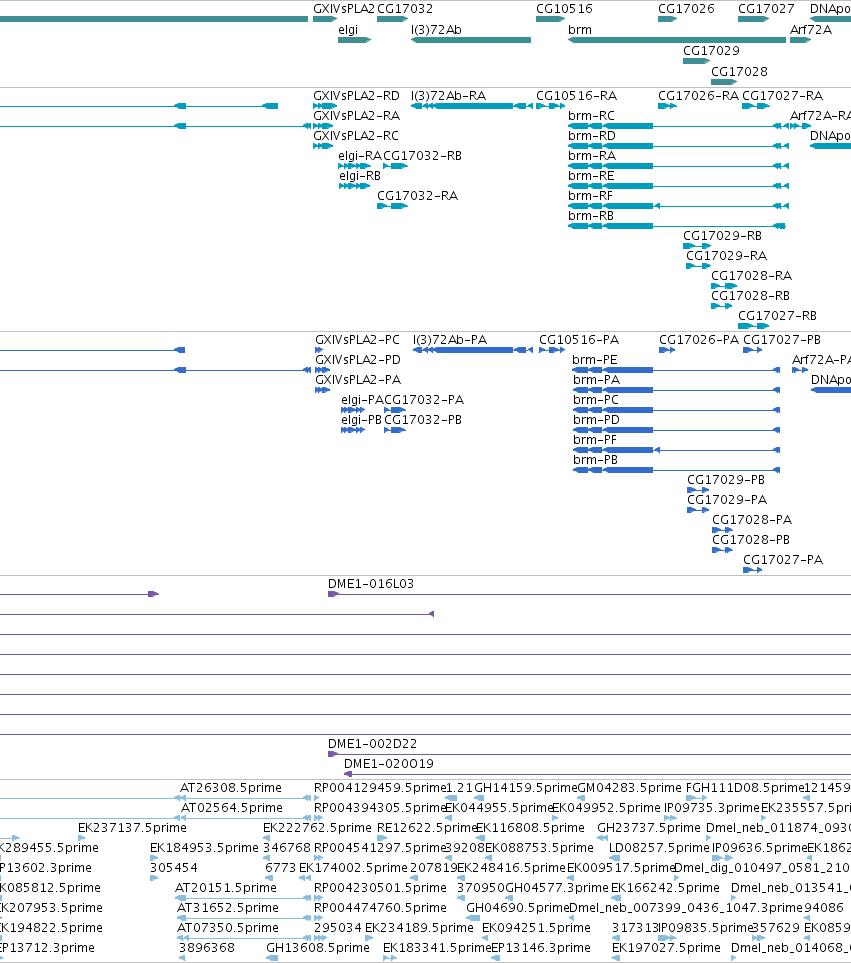
Task: Click the CG17032-RA transcript label
Action: click(418, 196)
